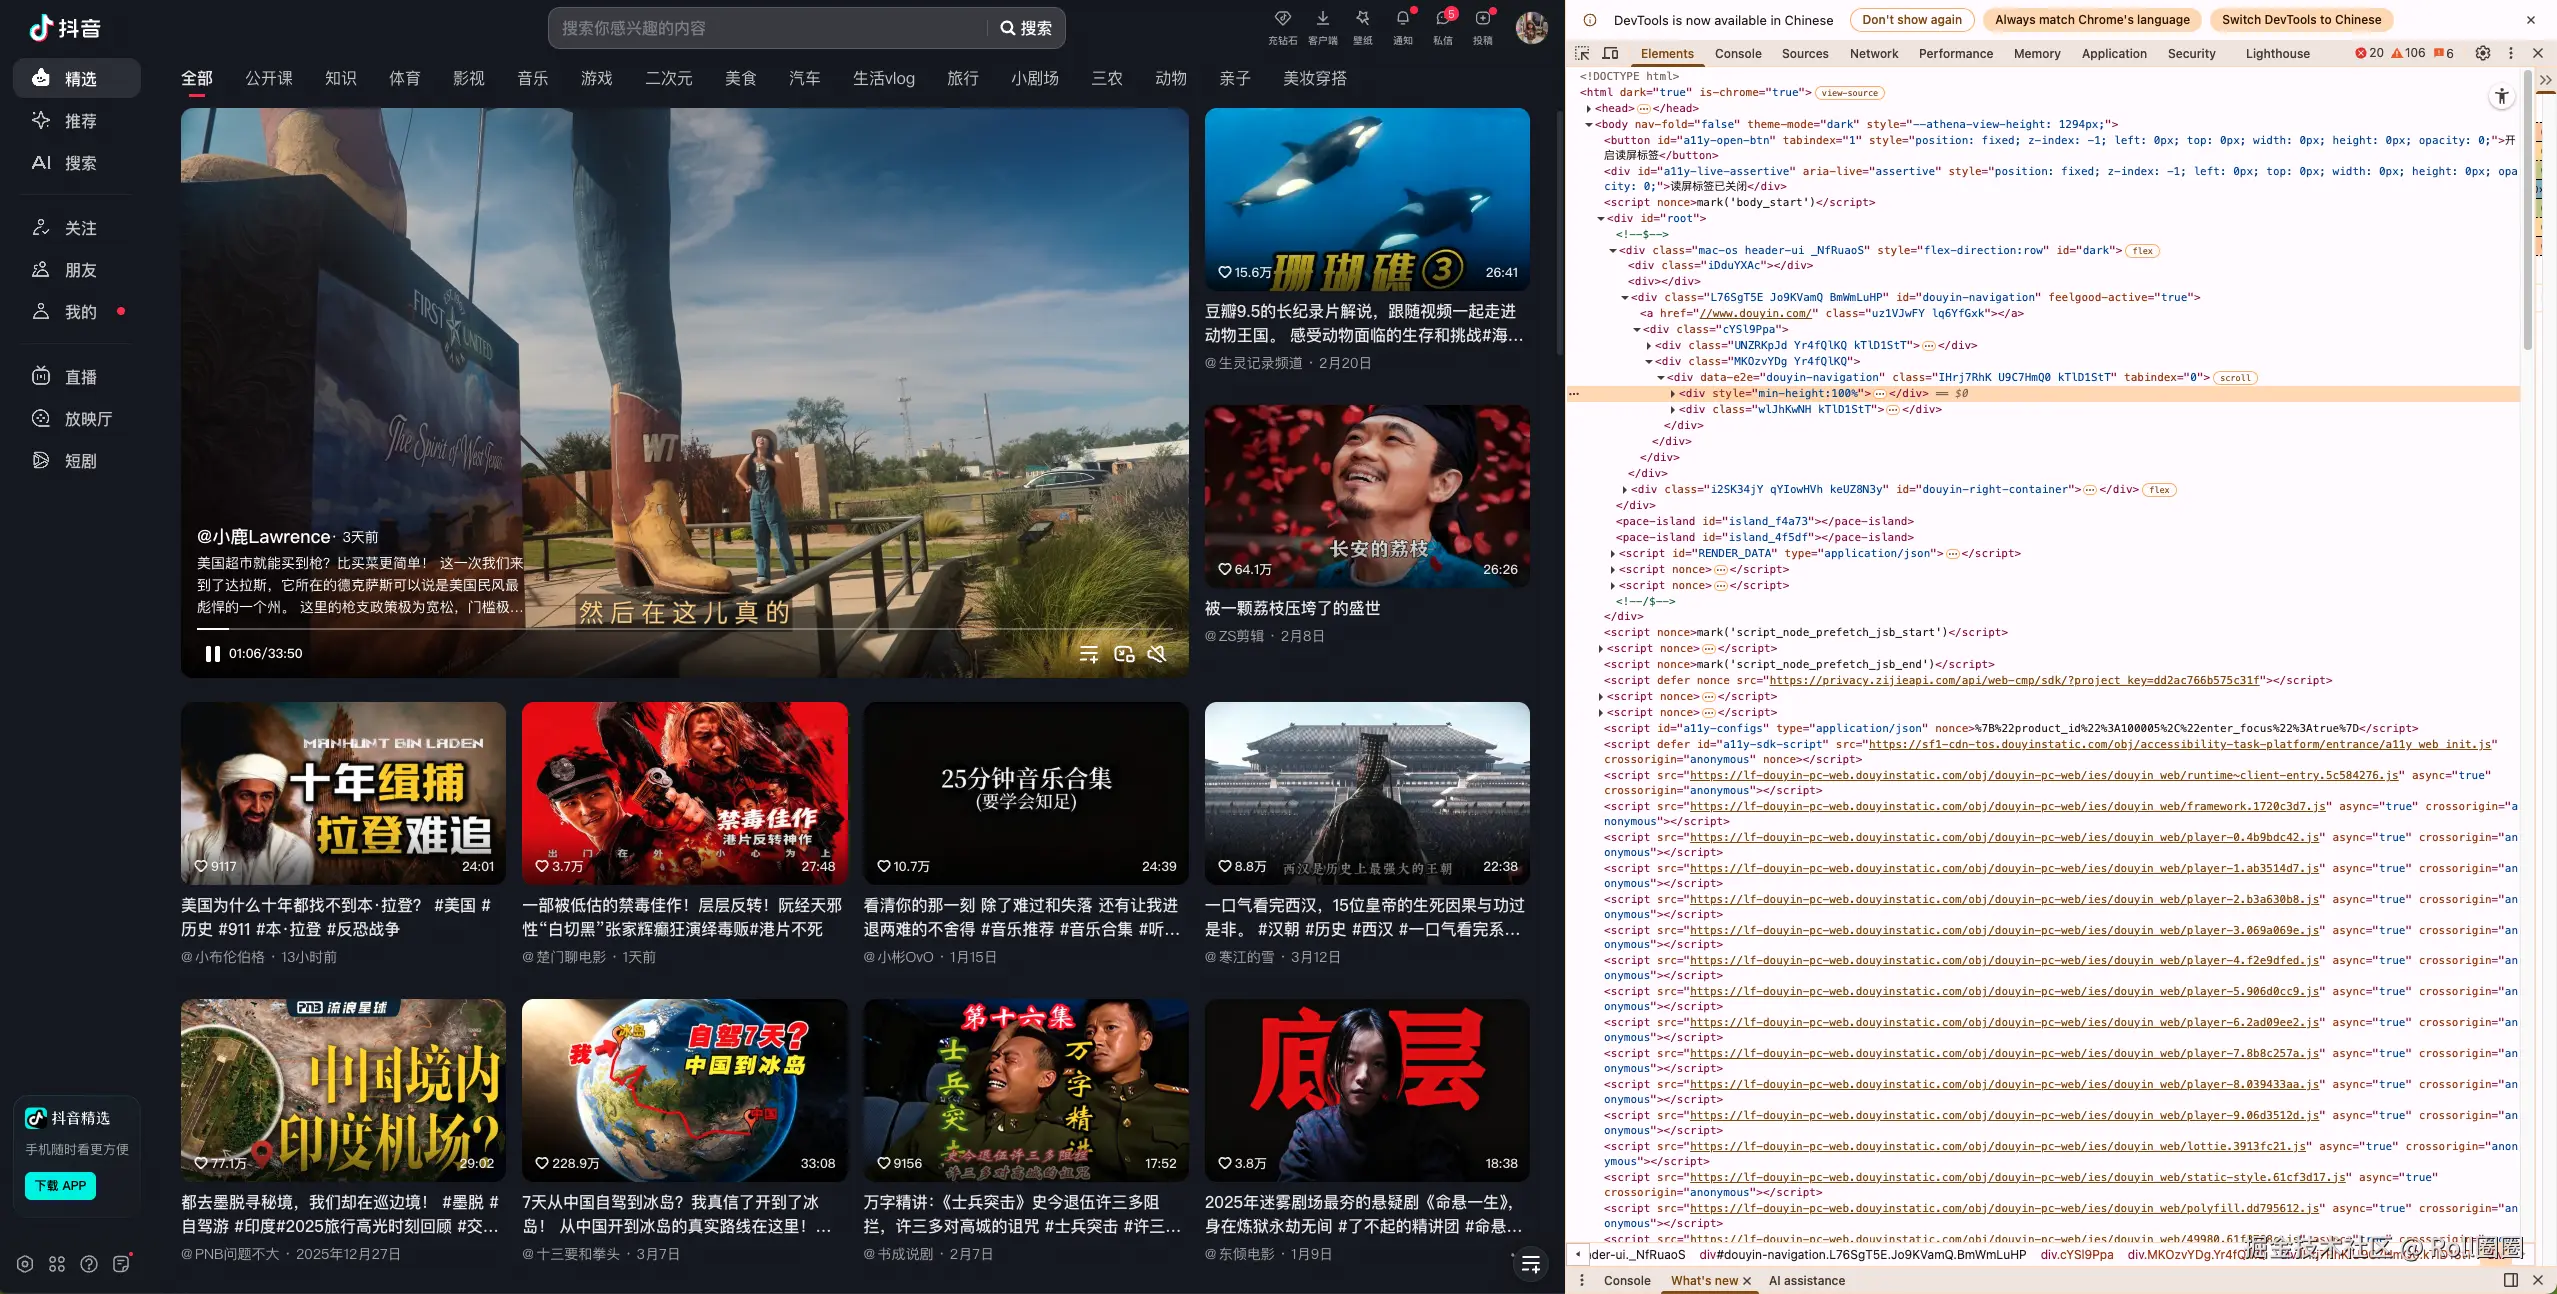Collapse the body element node
This screenshot has height=1294, width=2557.
(1588, 124)
